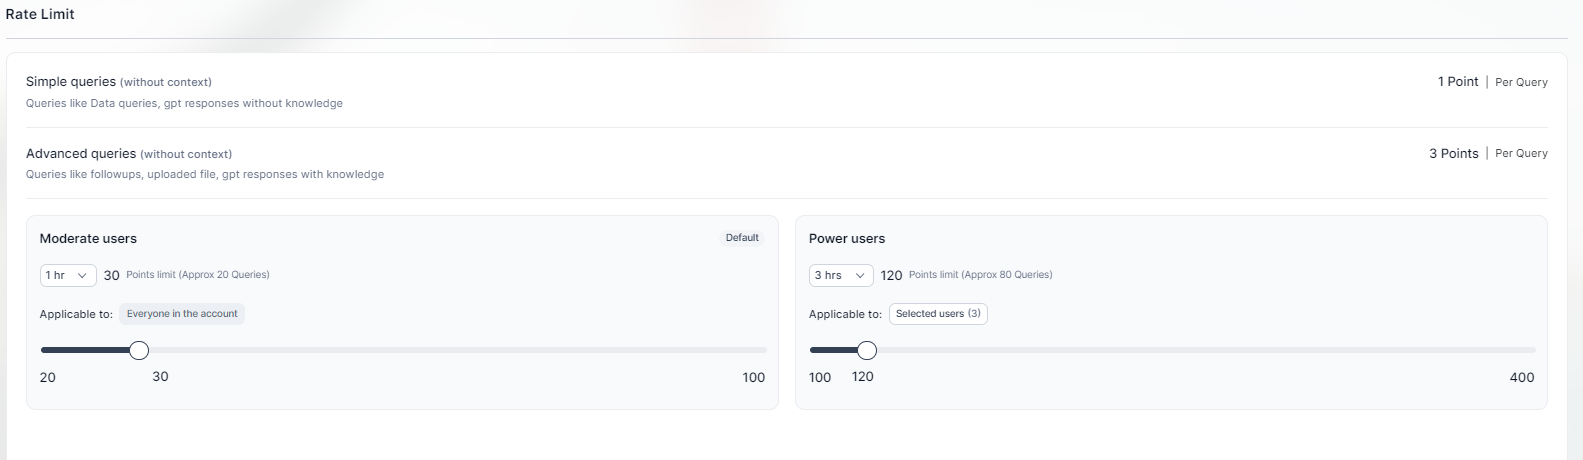Click the "Approx 80 Queries" points limit text
Viewport: 1583px width, 460px height.
coord(1006,275)
